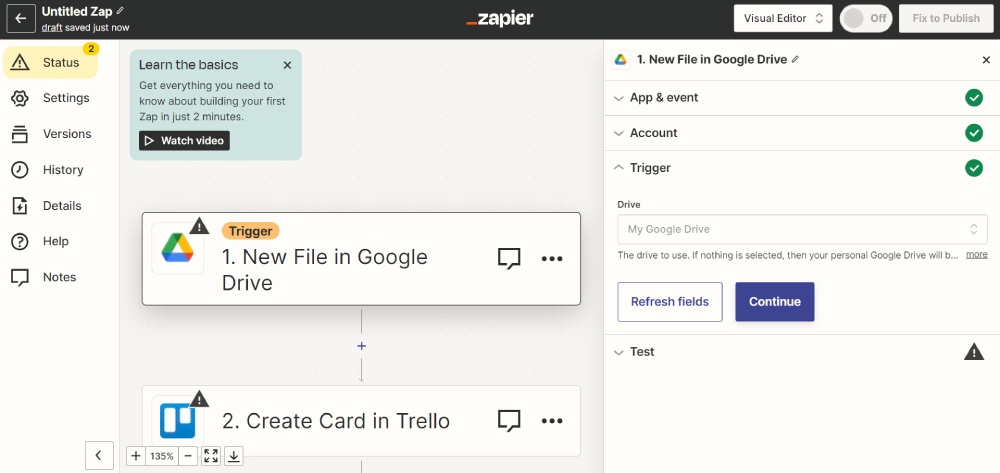This screenshot has height=473, width=1000.
Task: Click the warning icon on Google Drive step
Action: click(200, 226)
